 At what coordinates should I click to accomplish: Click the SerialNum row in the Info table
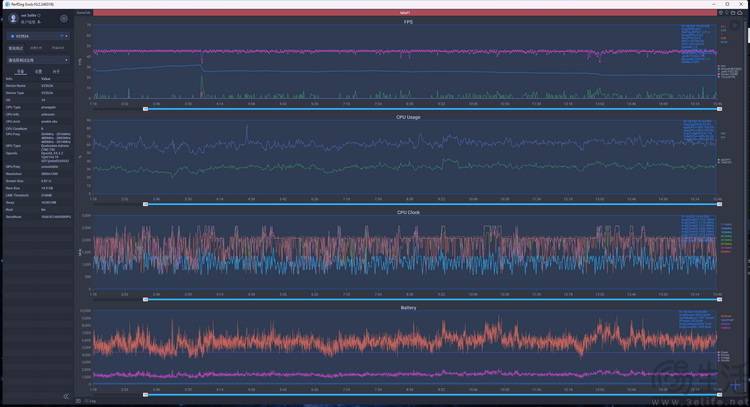[x=38, y=217]
